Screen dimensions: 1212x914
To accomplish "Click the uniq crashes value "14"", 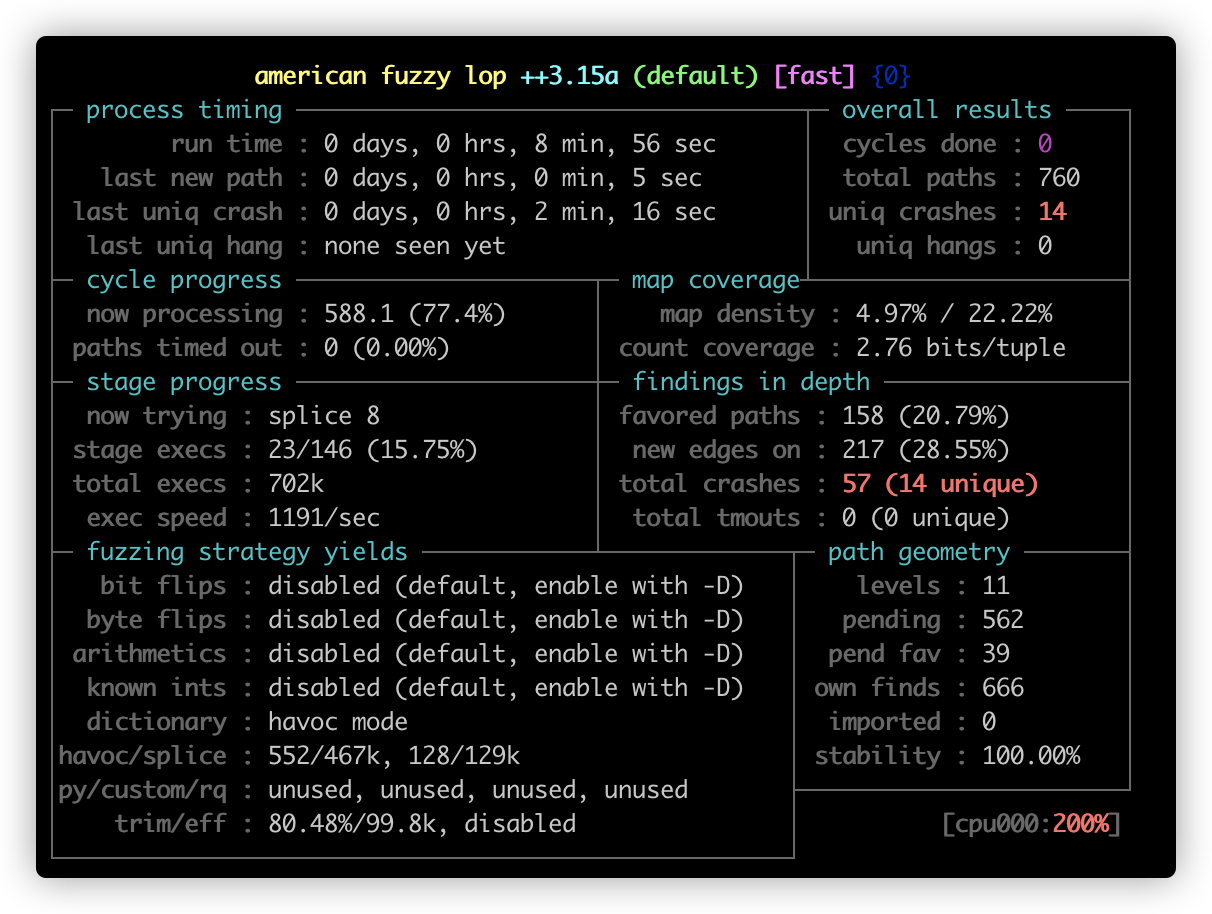I will [x=1052, y=212].
